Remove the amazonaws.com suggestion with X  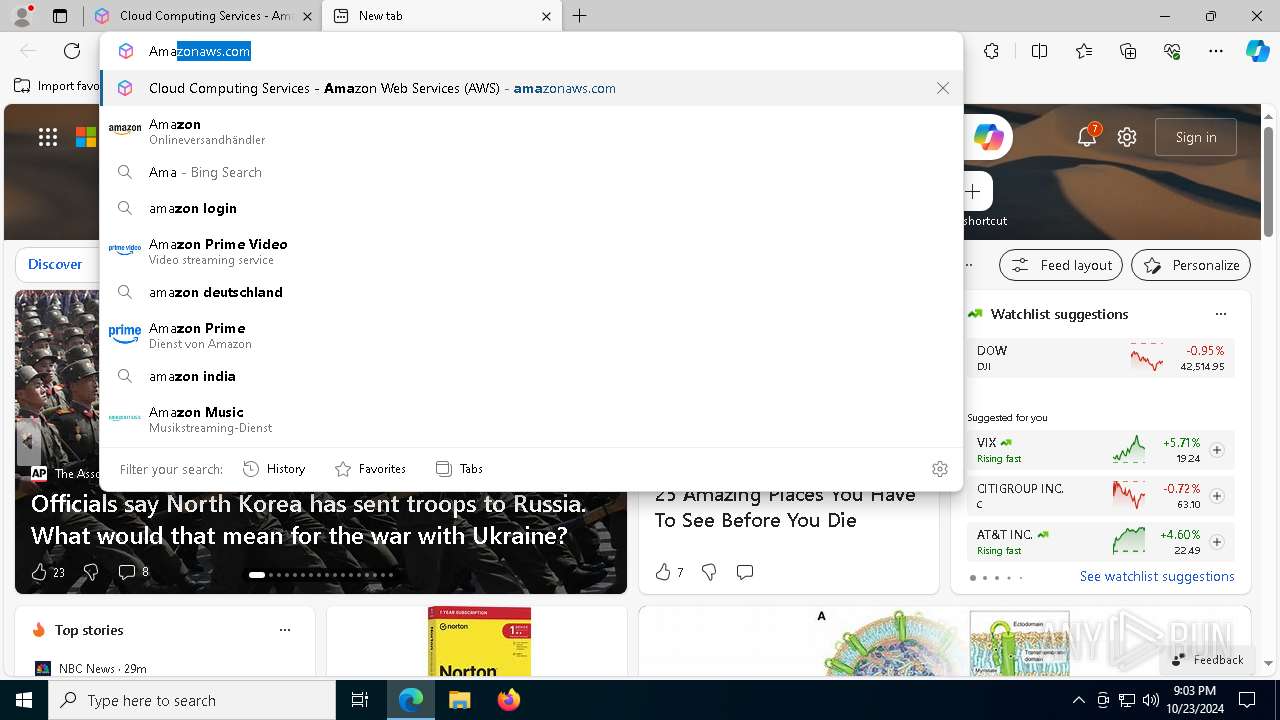(943, 88)
